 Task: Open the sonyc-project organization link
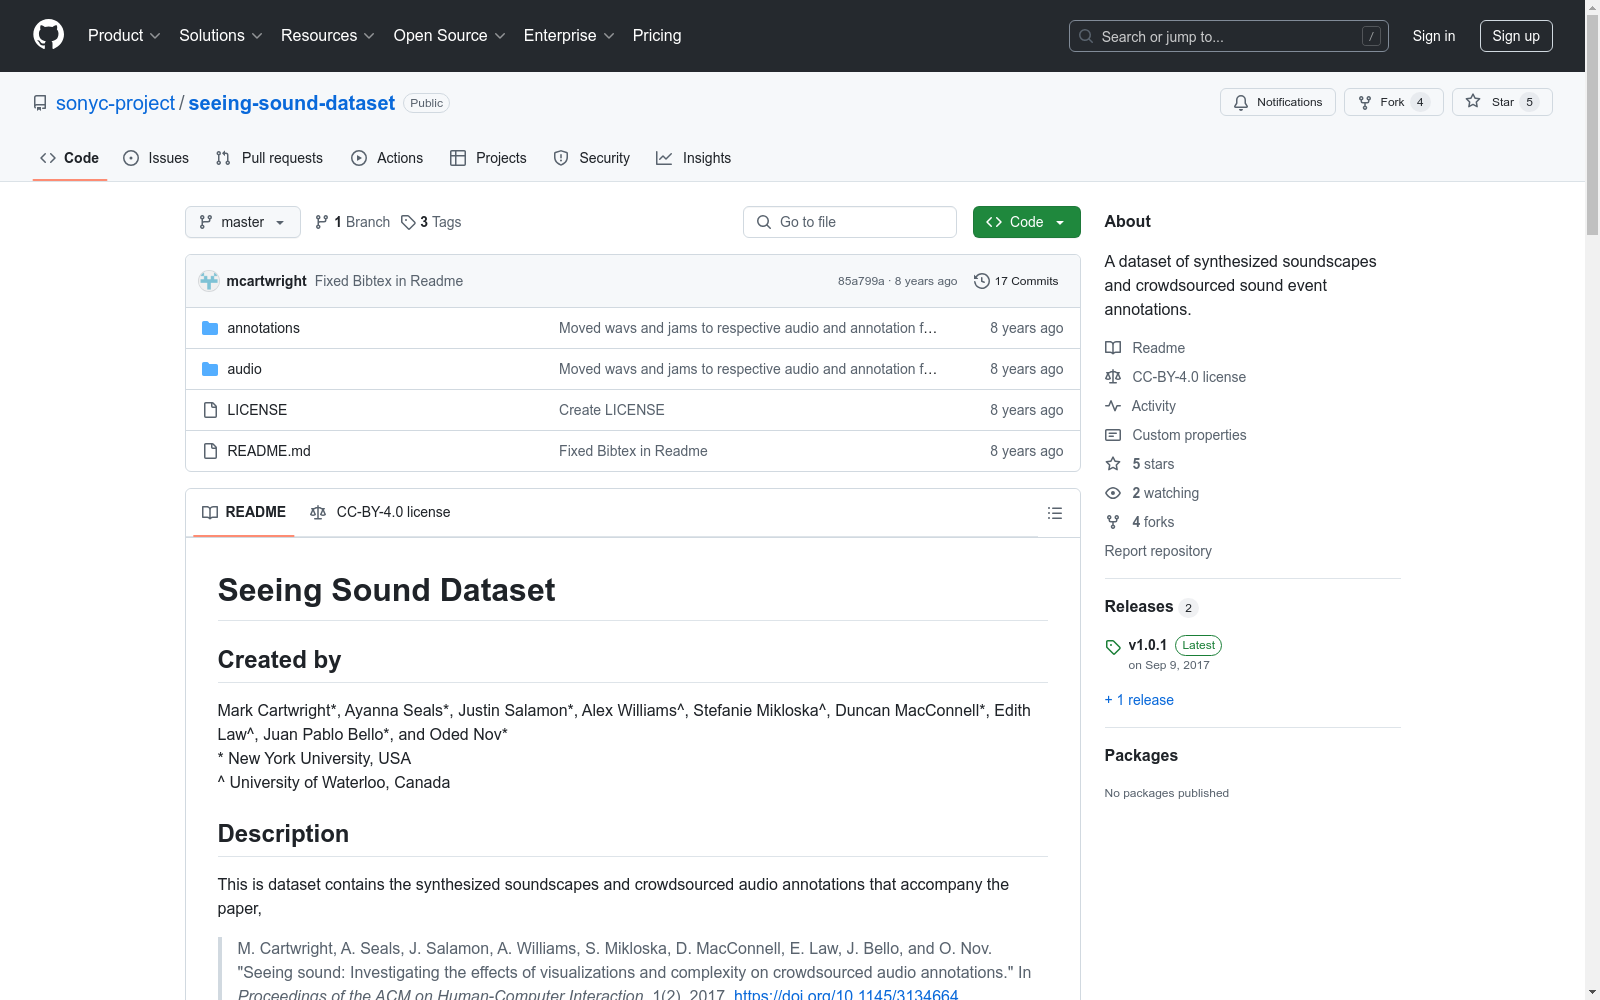(115, 103)
